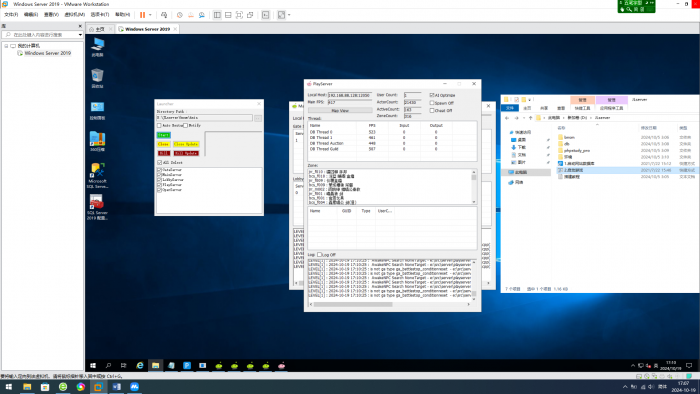Screen dimensions: 700x394
Task: Click the Map View button in PlayServer
Action: 340,110
